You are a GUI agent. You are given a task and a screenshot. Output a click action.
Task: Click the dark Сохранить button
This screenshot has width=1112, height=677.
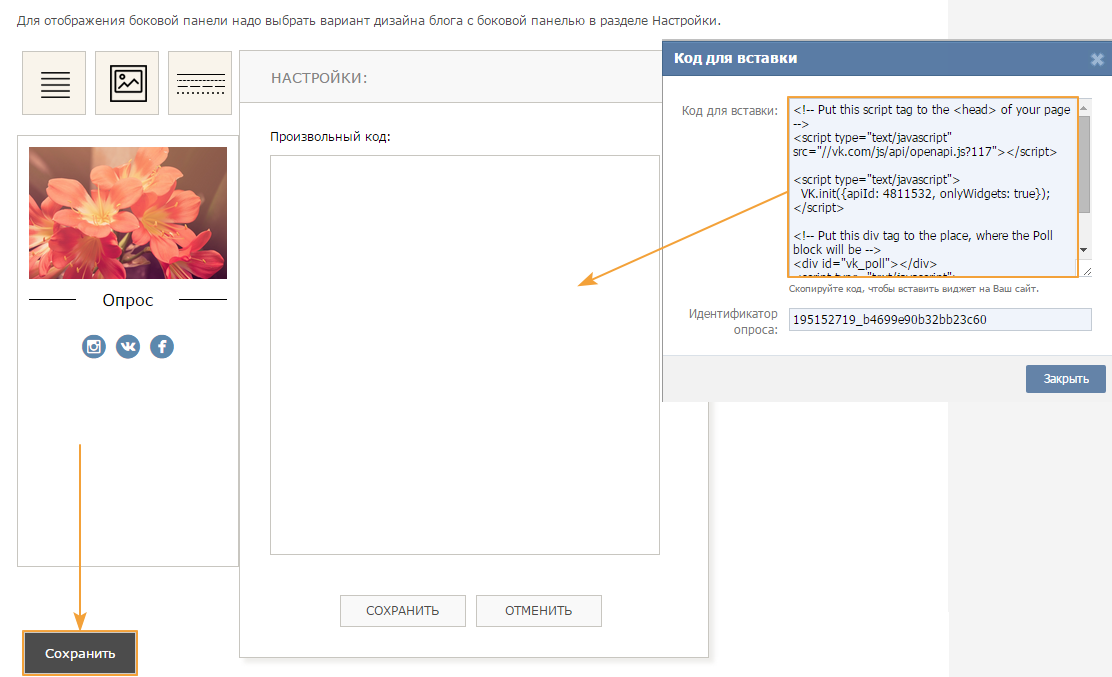80,653
